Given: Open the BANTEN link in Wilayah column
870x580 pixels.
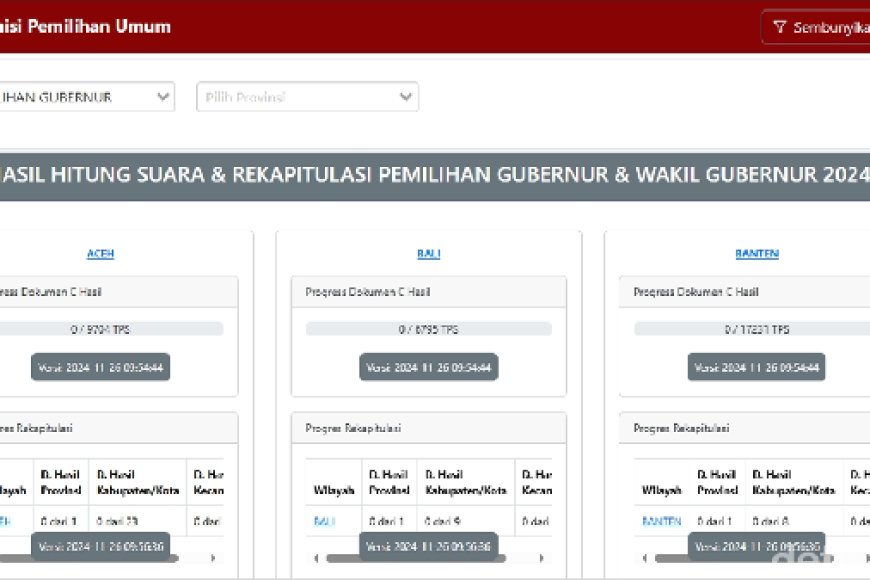Looking at the screenshot, I should click(x=661, y=521).
